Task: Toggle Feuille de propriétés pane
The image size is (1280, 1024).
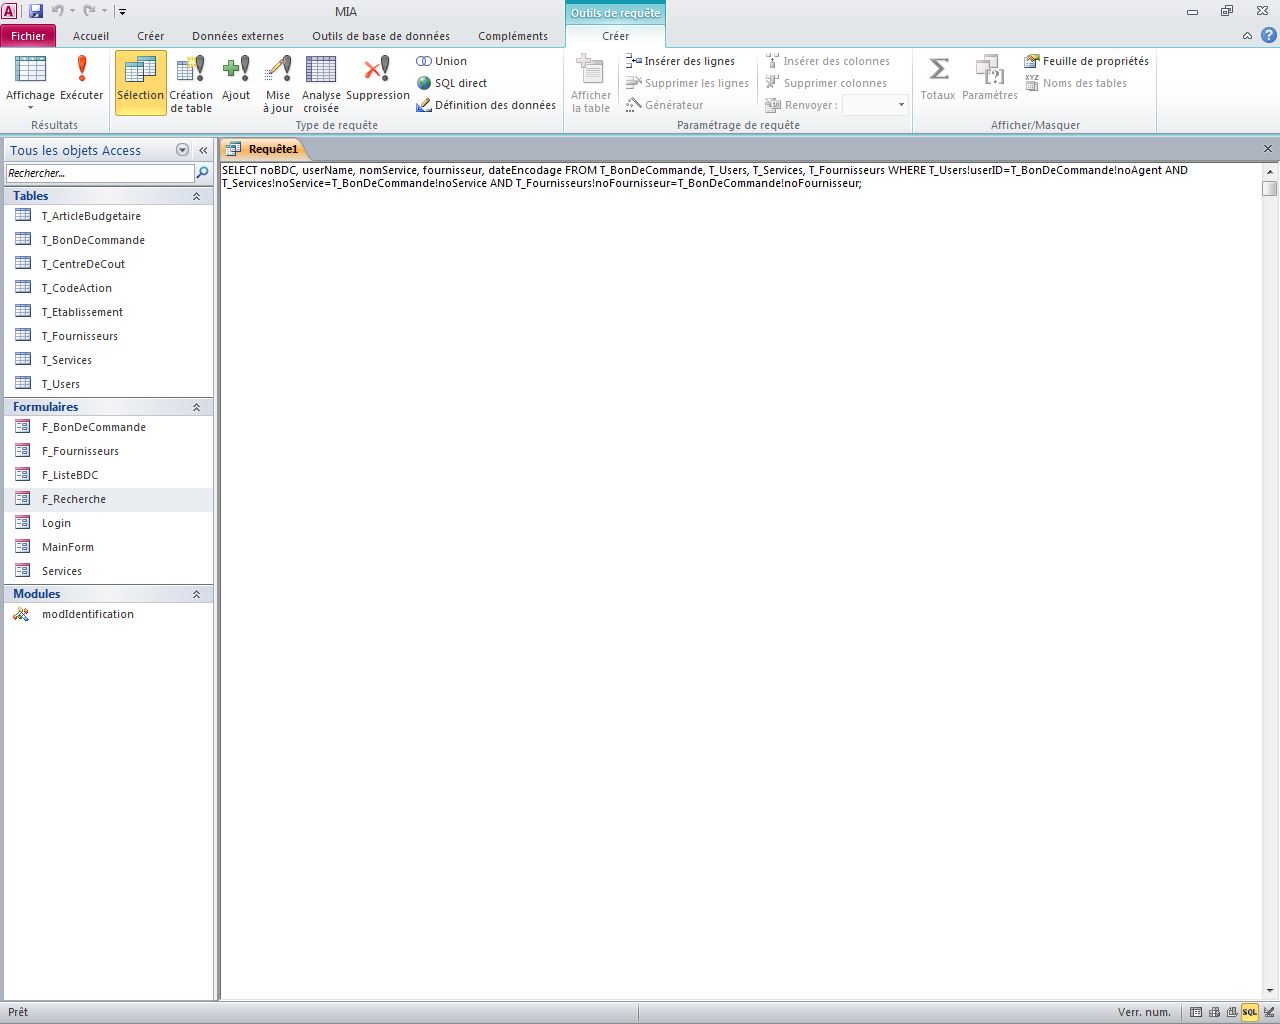Action: [x=1086, y=61]
